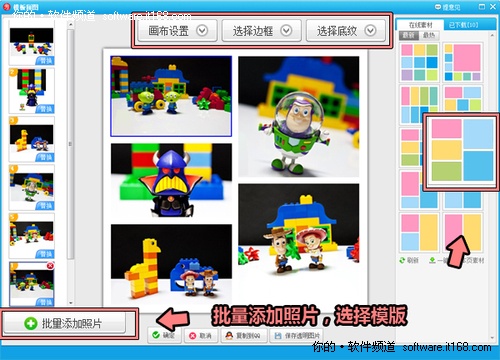Click the 复制到QQ button
Screen dimensions: 500x360
click(244, 335)
